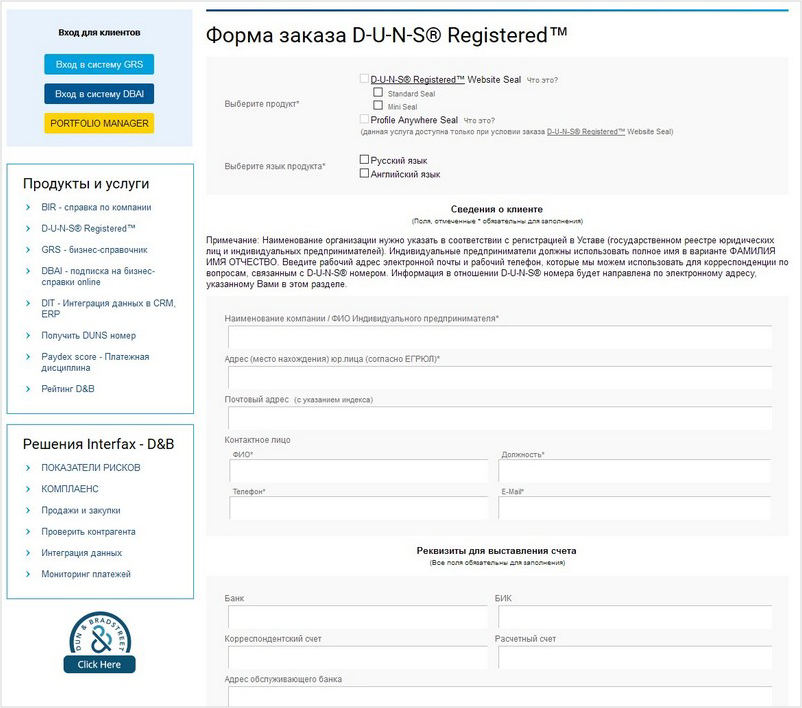Image resolution: width=802 pixels, height=708 pixels.
Task: Click chevron icon beside BIR - справка по компании
Action: (28, 207)
